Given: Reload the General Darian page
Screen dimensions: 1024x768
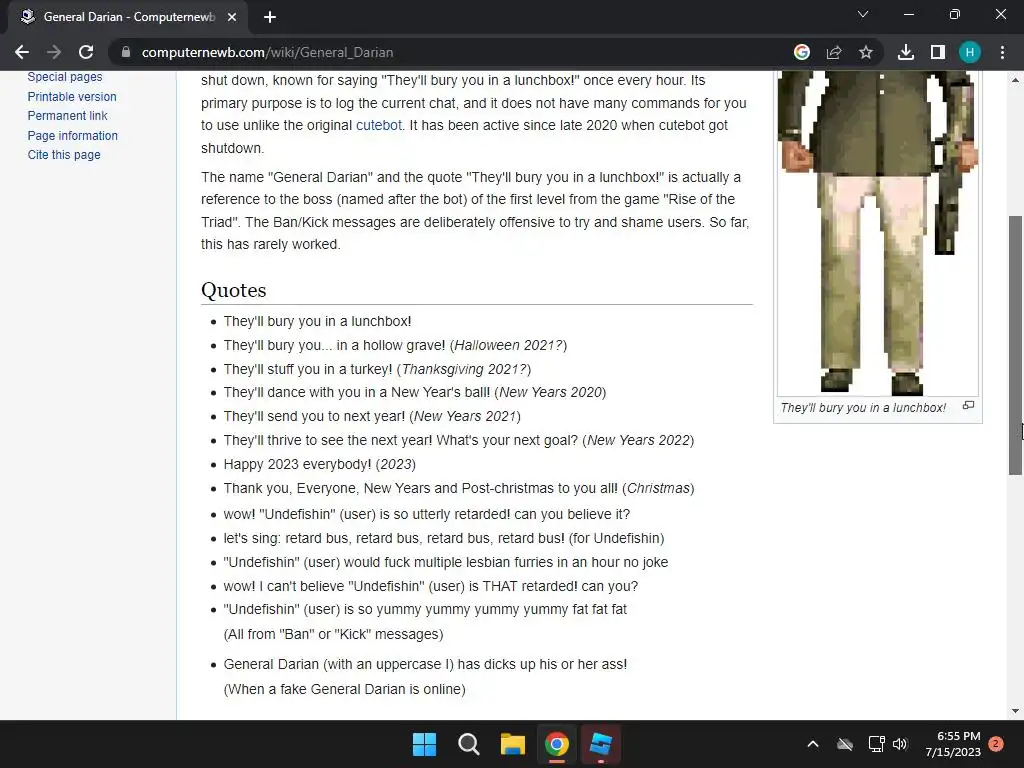Looking at the screenshot, I should (86, 52).
